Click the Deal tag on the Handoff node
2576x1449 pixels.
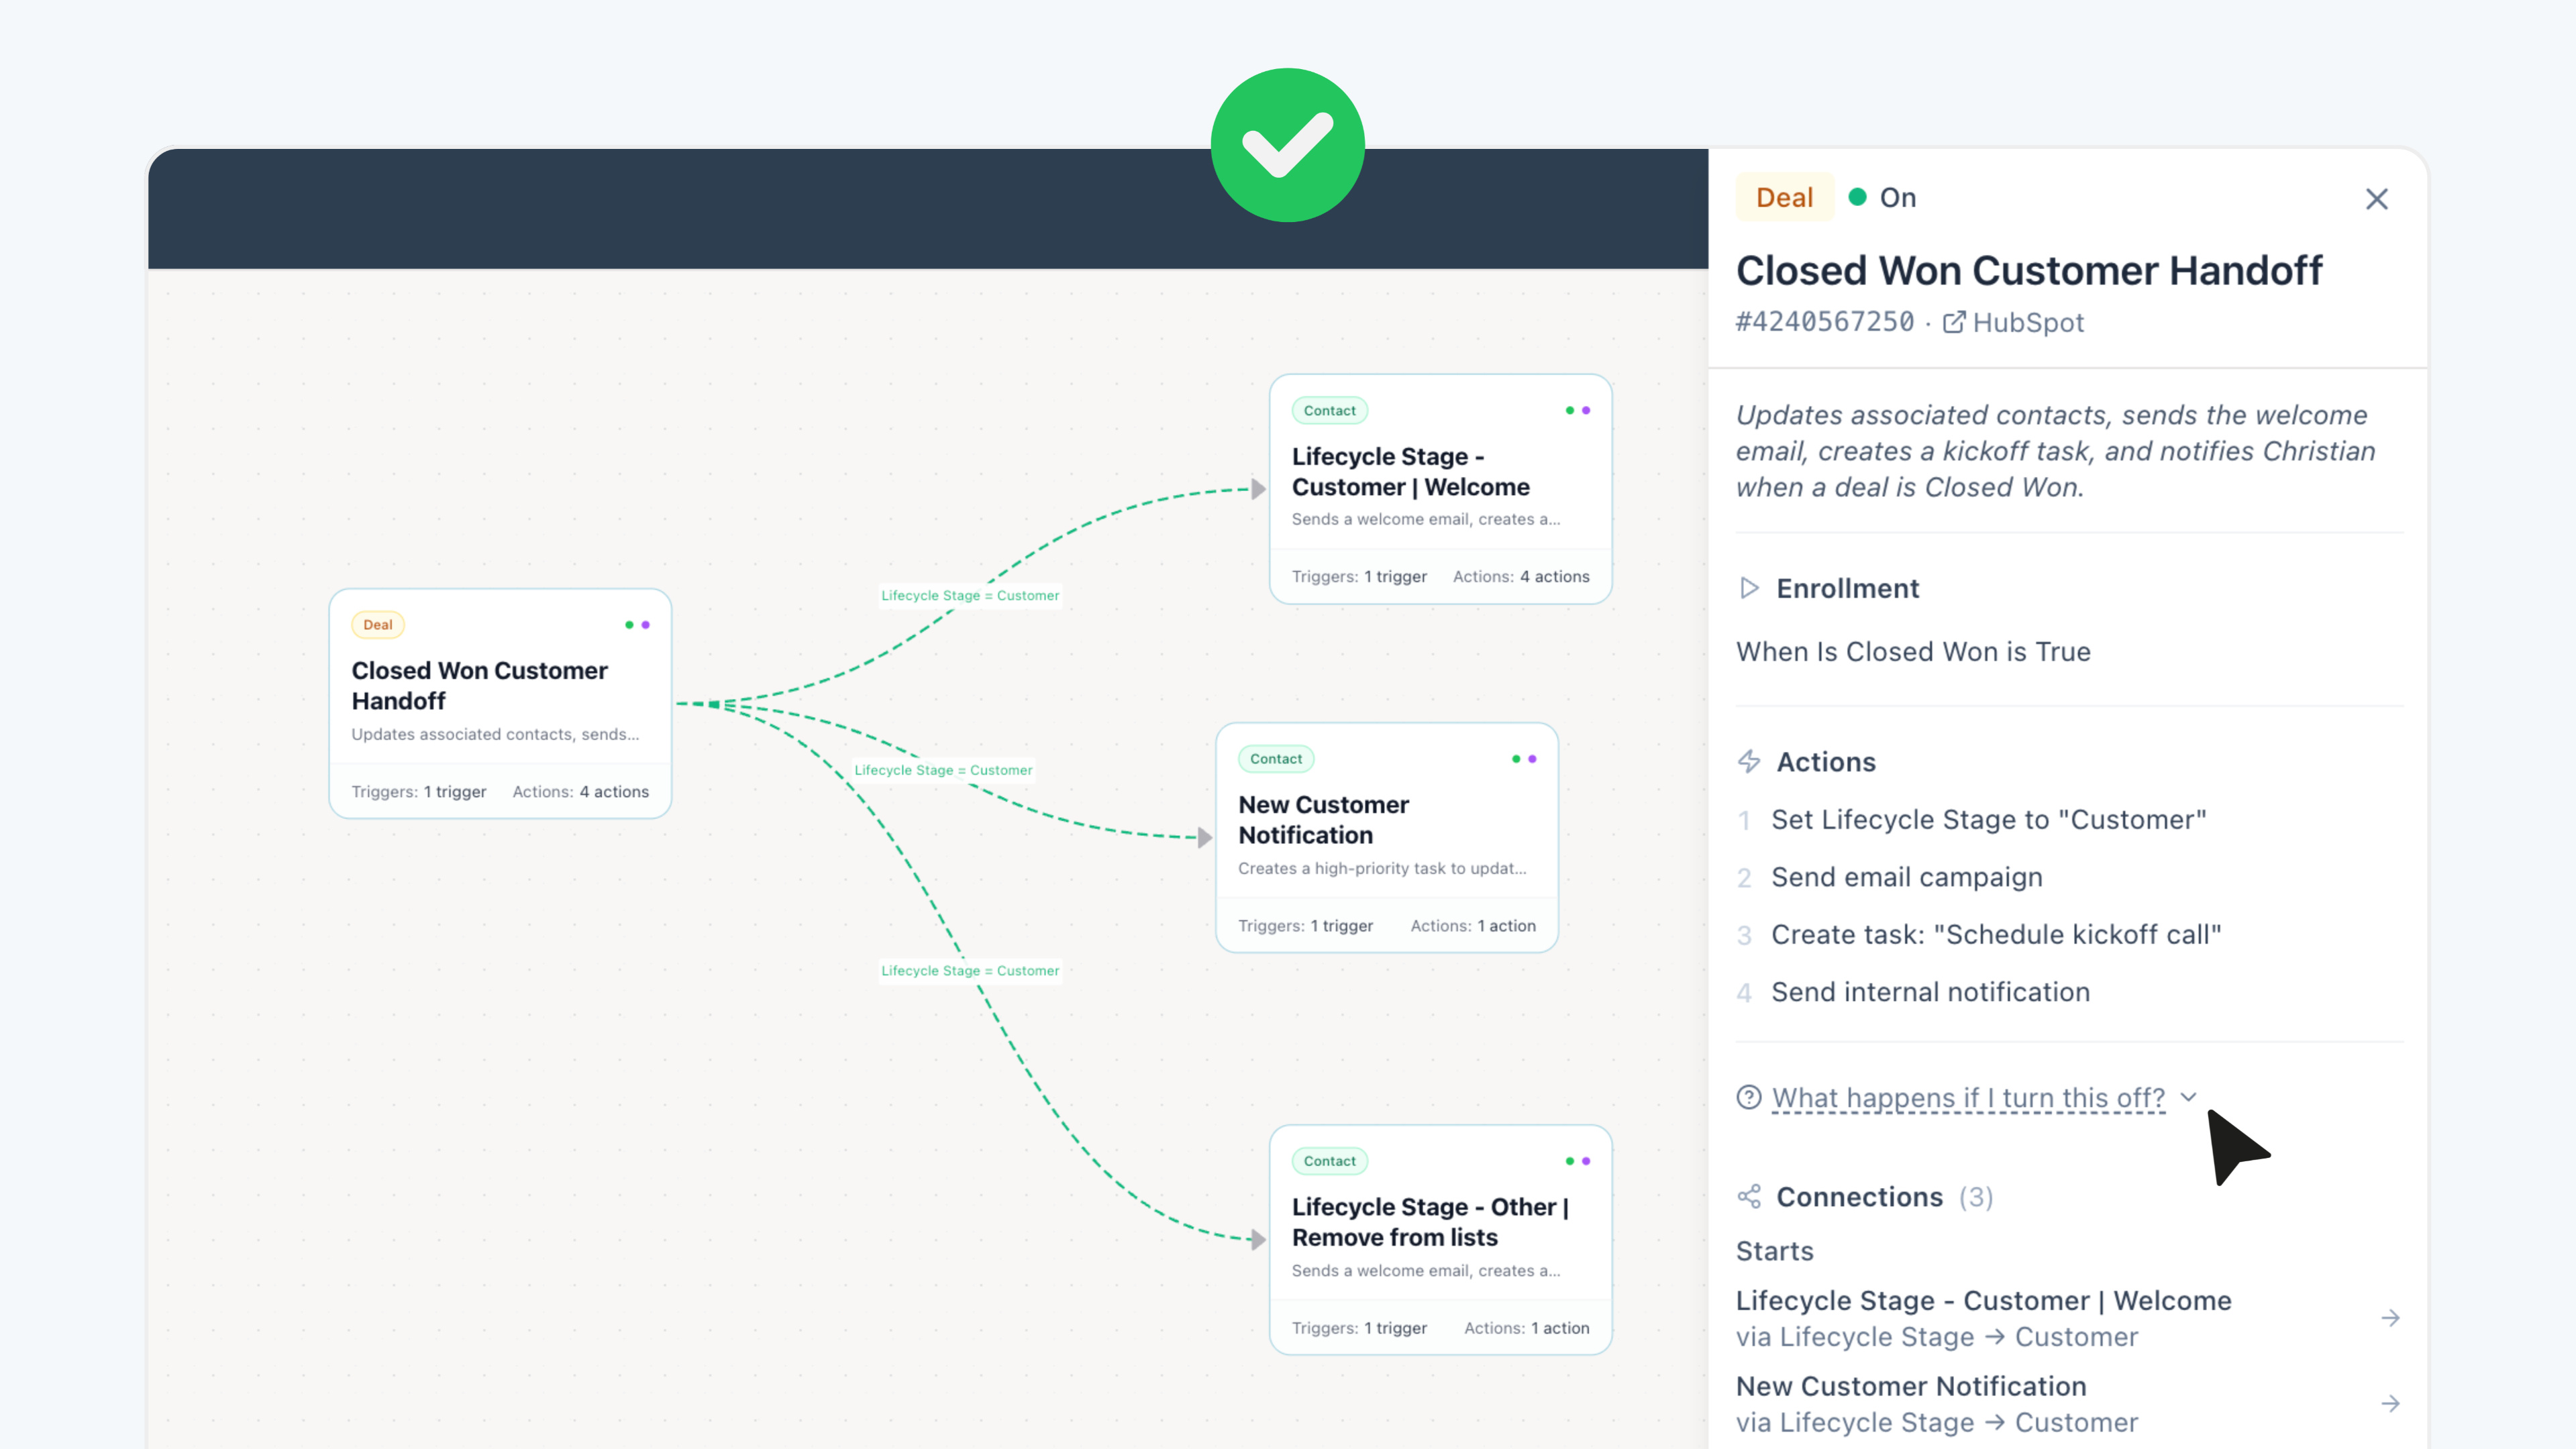tap(378, 625)
